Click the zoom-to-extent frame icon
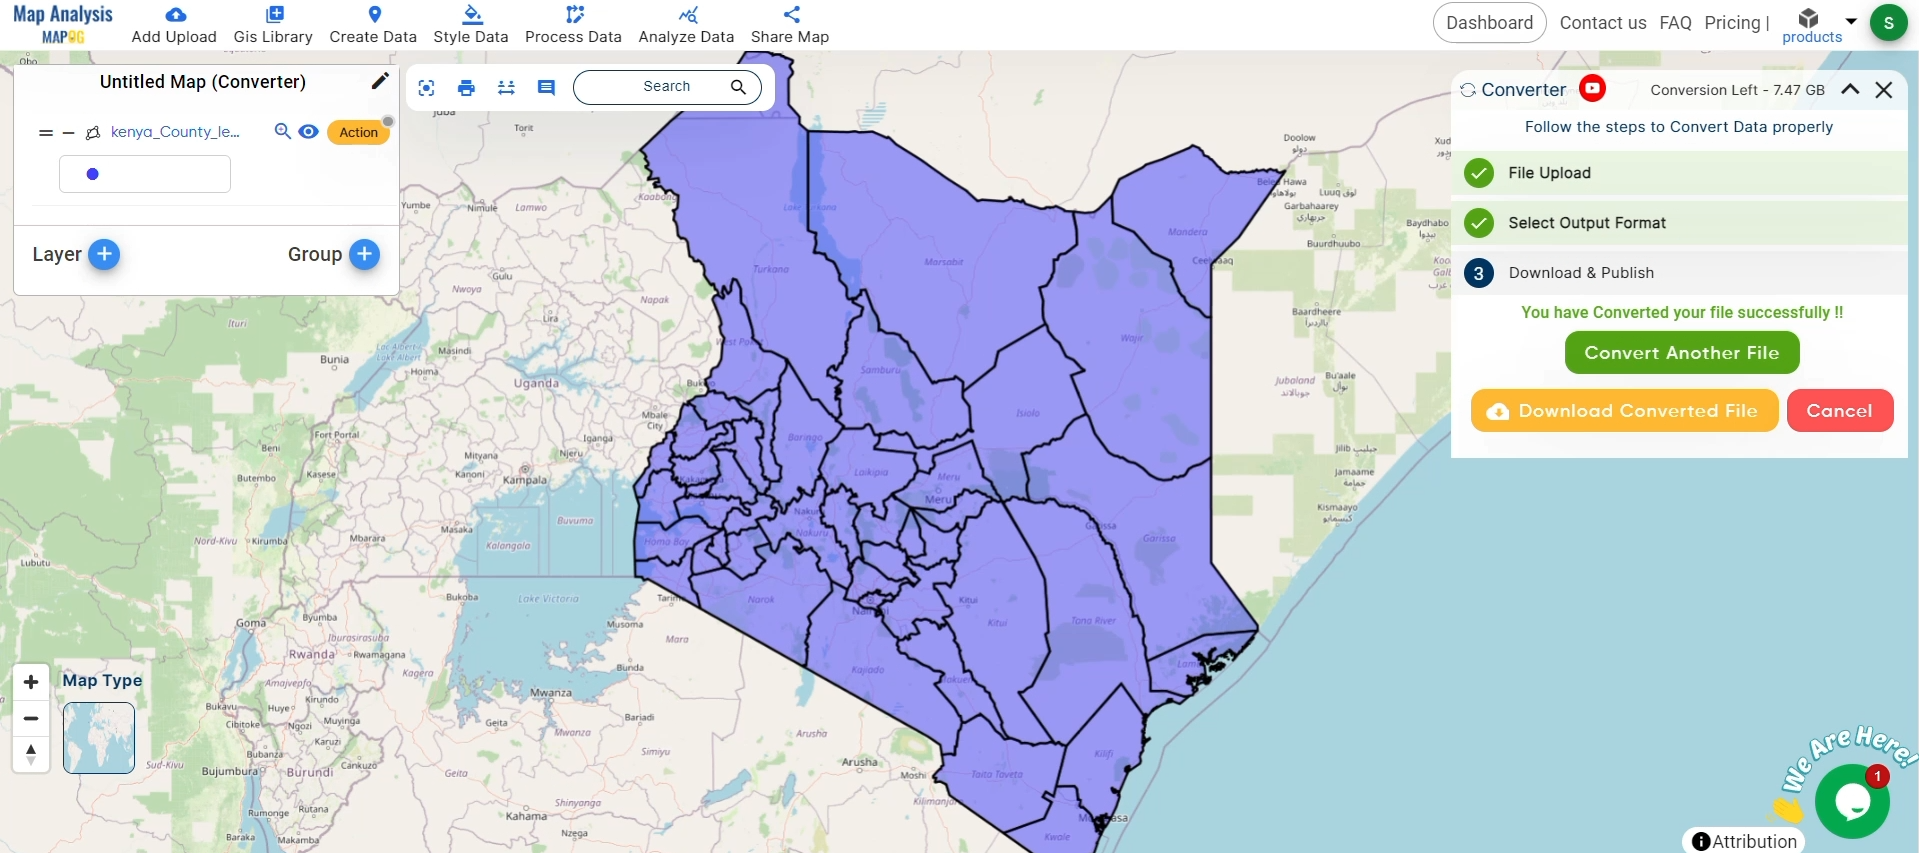 click(x=426, y=88)
